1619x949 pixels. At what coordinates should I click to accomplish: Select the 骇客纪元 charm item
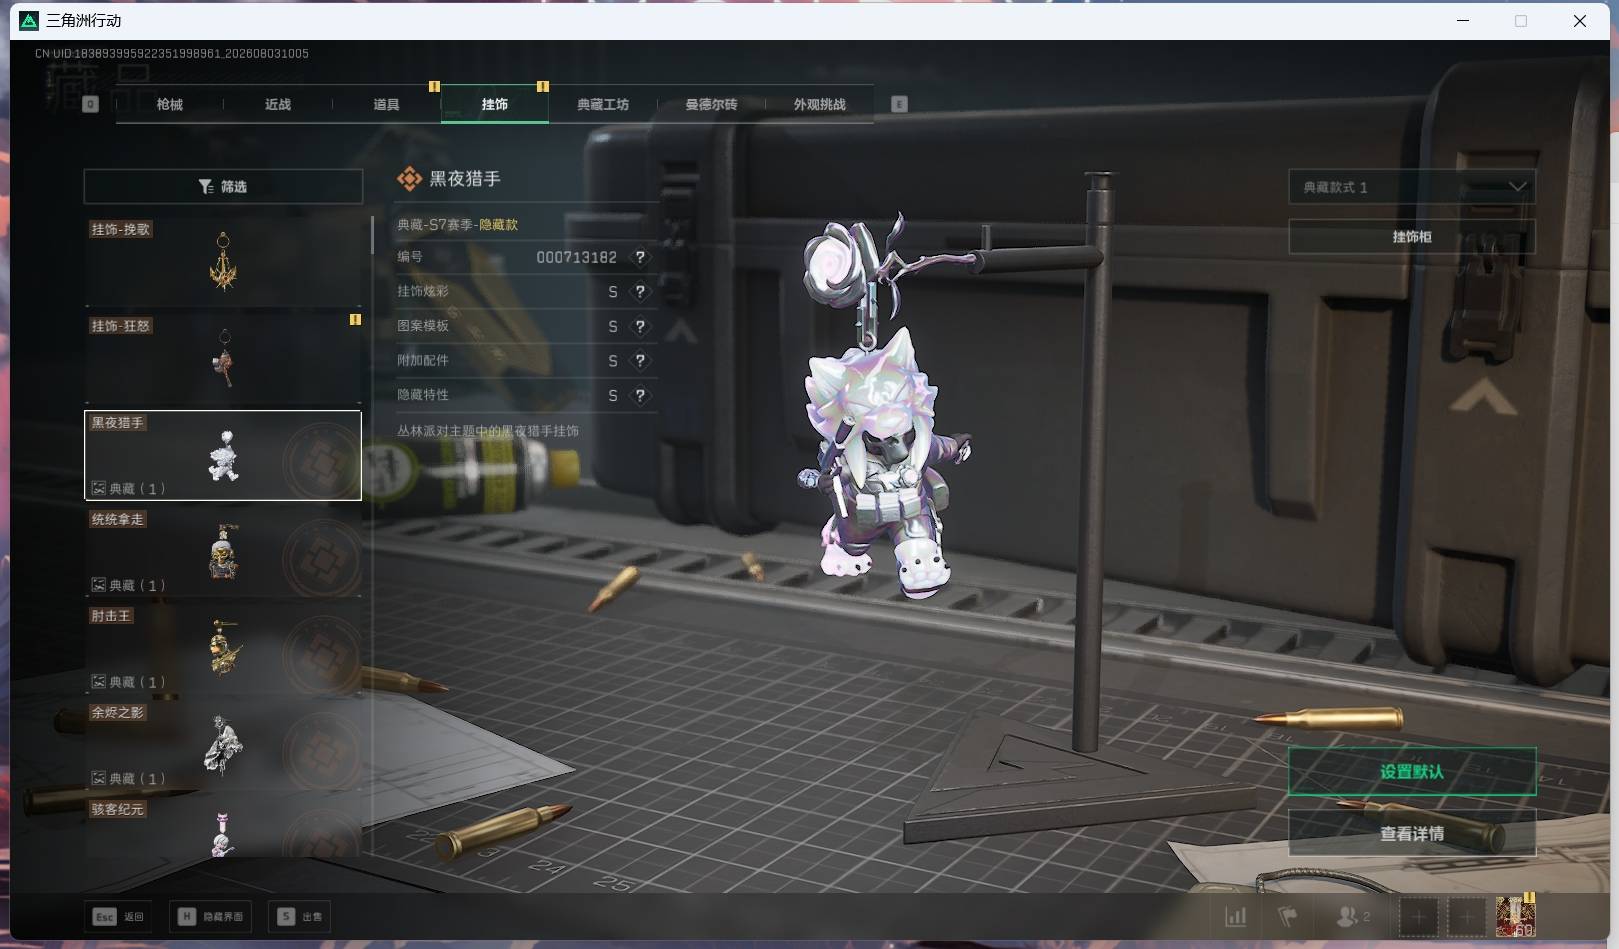click(223, 826)
